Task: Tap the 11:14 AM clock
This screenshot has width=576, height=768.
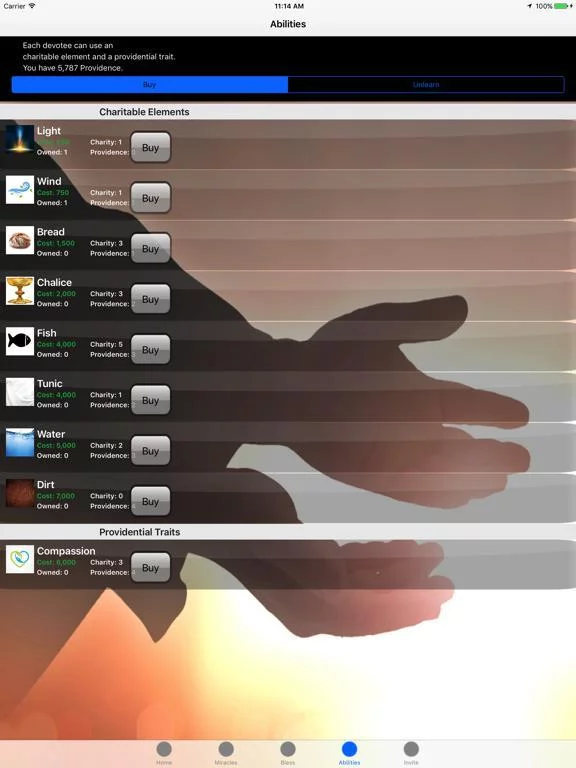Action: click(289, 6)
